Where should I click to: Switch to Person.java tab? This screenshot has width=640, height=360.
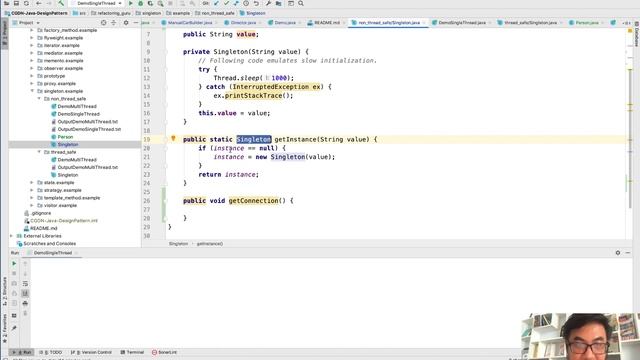click(587, 23)
